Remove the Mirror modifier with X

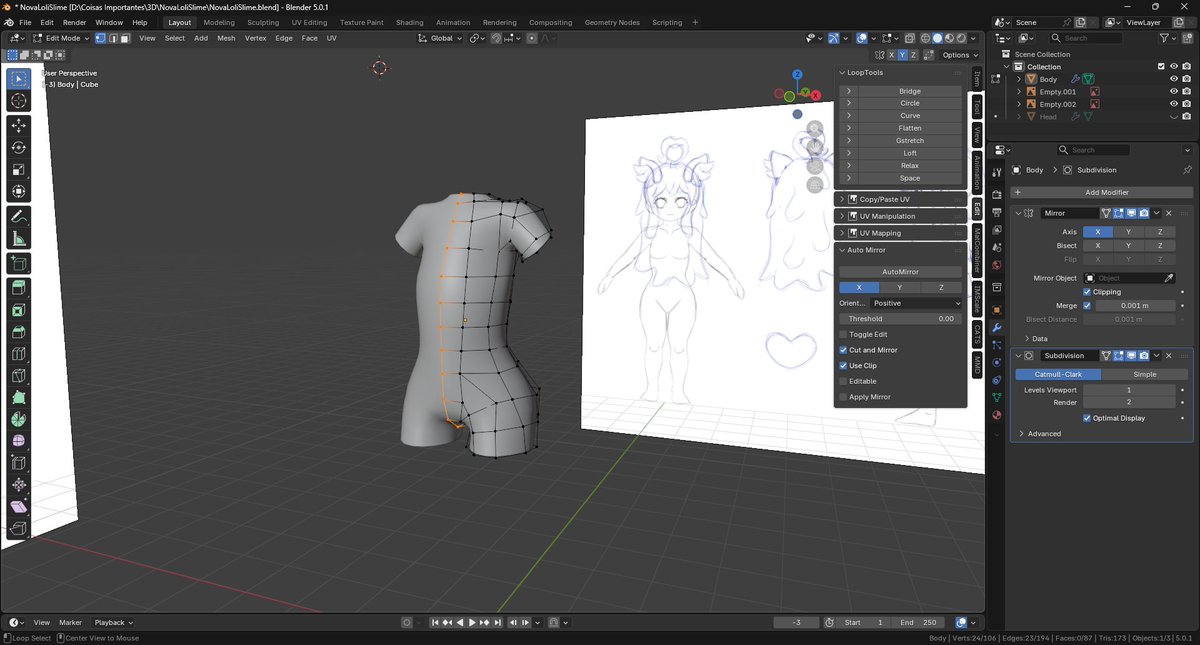[x=1169, y=213]
